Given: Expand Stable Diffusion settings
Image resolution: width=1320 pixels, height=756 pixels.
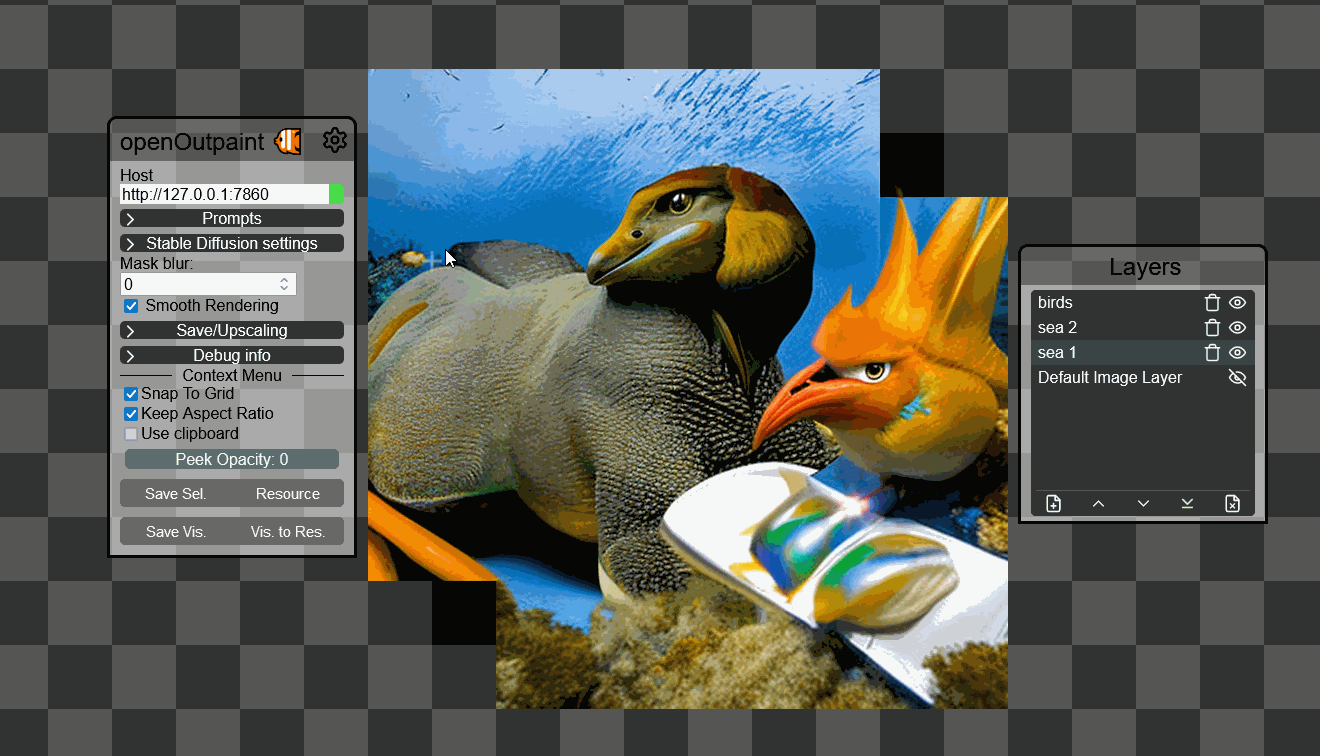Looking at the screenshot, I should tap(232, 243).
